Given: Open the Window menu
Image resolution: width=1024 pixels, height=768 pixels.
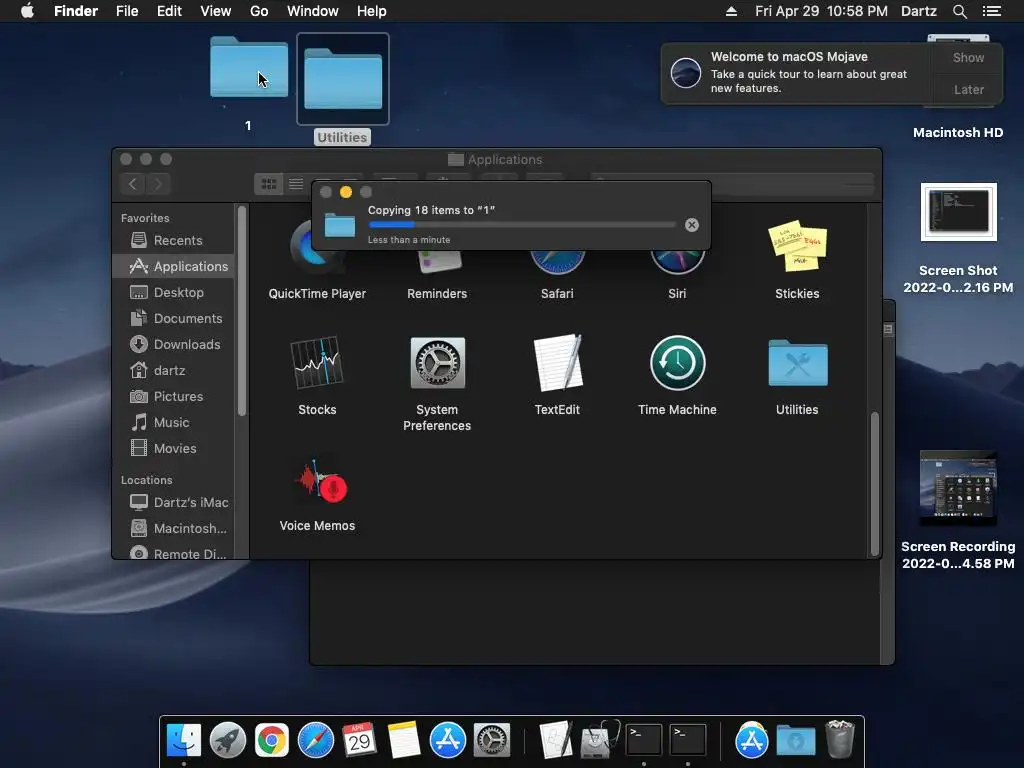Looking at the screenshot, I should tap(313, 11).
